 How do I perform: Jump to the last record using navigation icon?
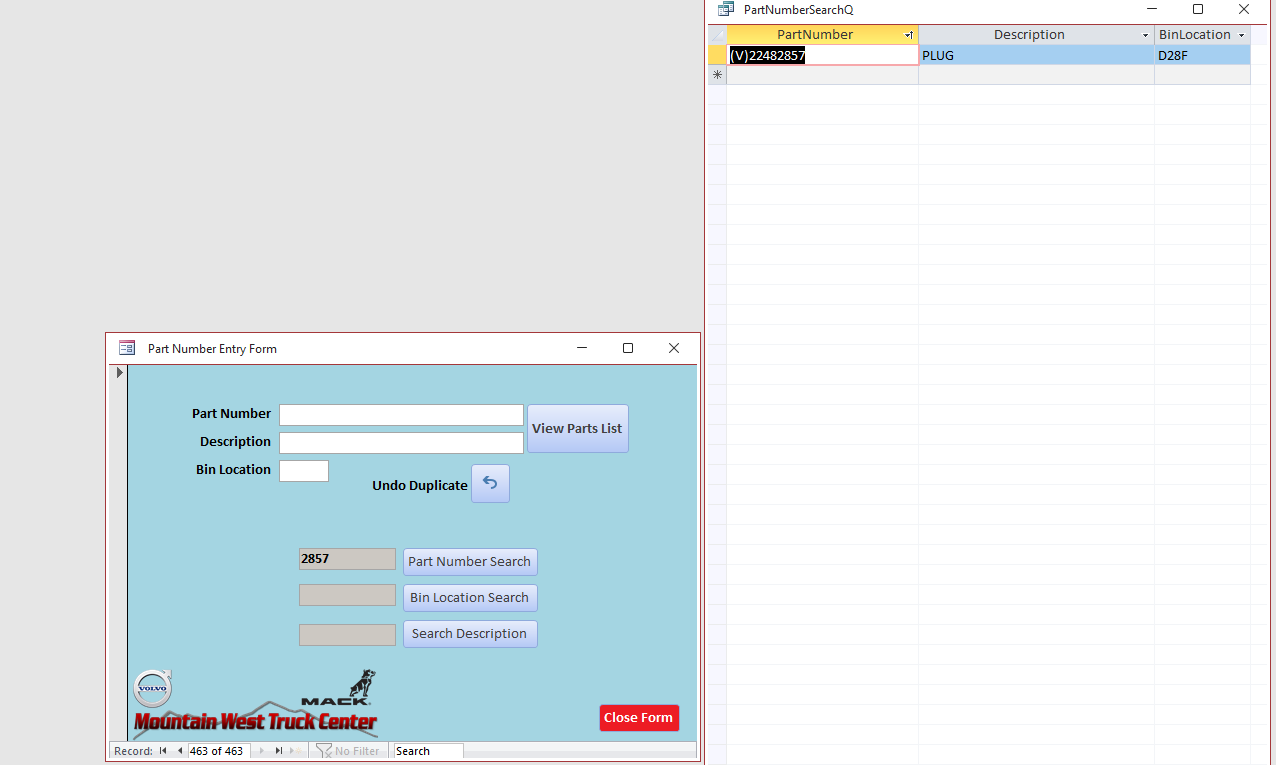click(x=281, y=750)
